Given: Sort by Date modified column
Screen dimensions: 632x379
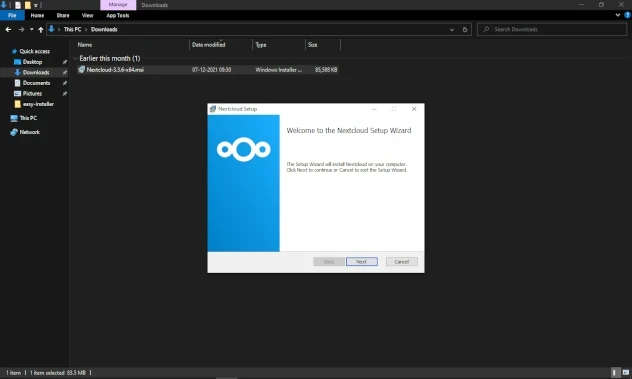Looking at the screenshot, I should [220, 45].
